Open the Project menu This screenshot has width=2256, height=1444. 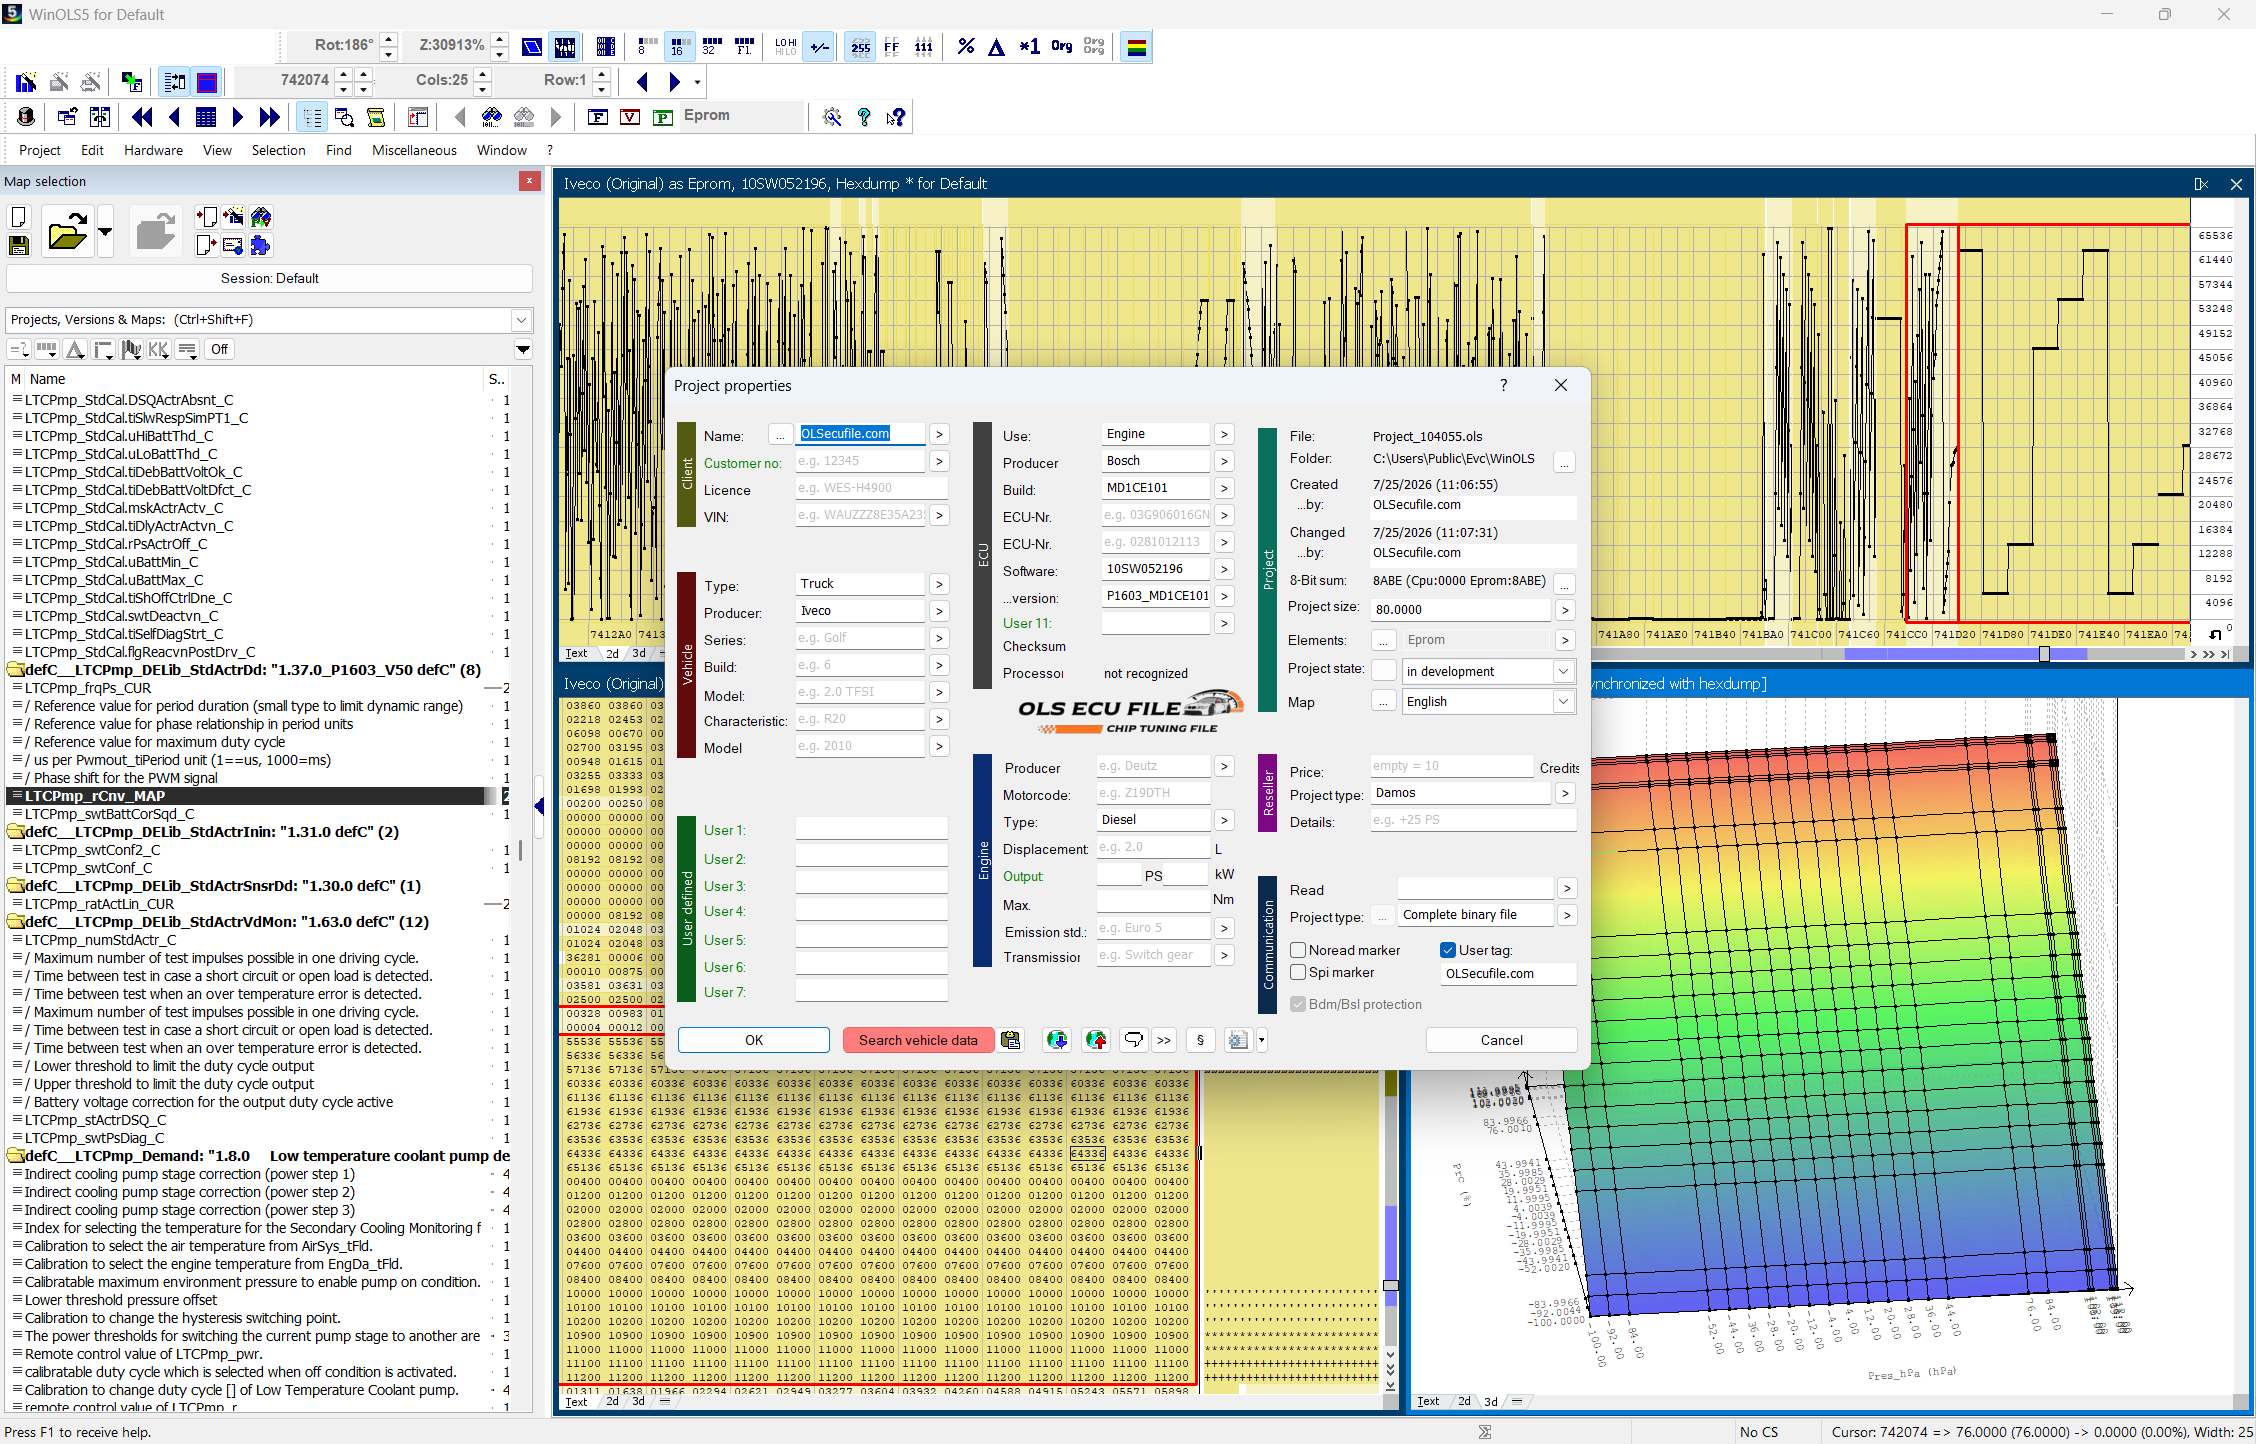[40, 150]
